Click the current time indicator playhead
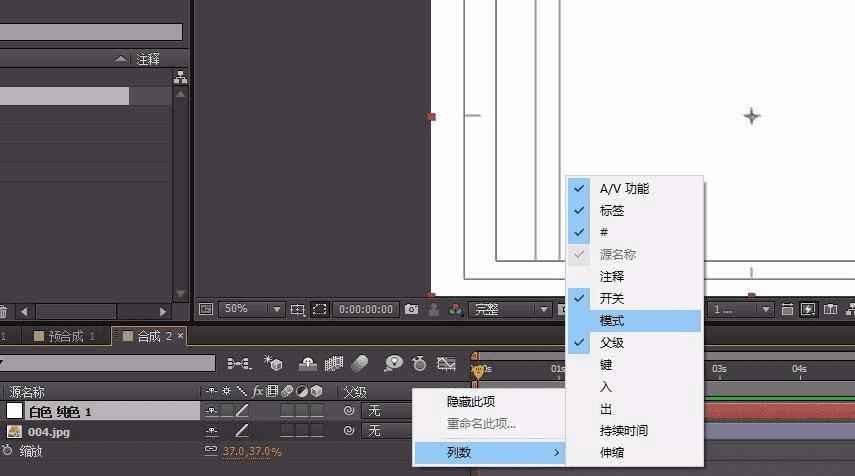The width and height of the screenshot is (855, 476). (478, 371)
